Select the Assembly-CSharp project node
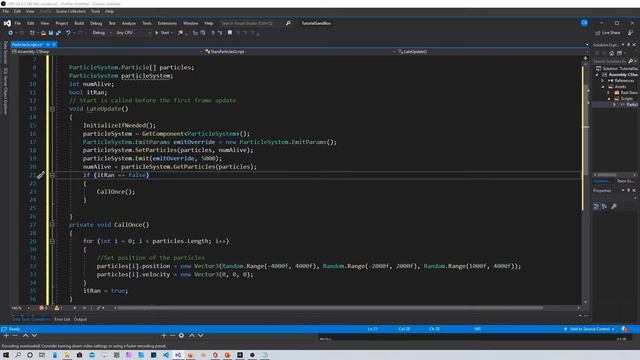This screenshot has width=640, height=360. (x=622, y=75)
